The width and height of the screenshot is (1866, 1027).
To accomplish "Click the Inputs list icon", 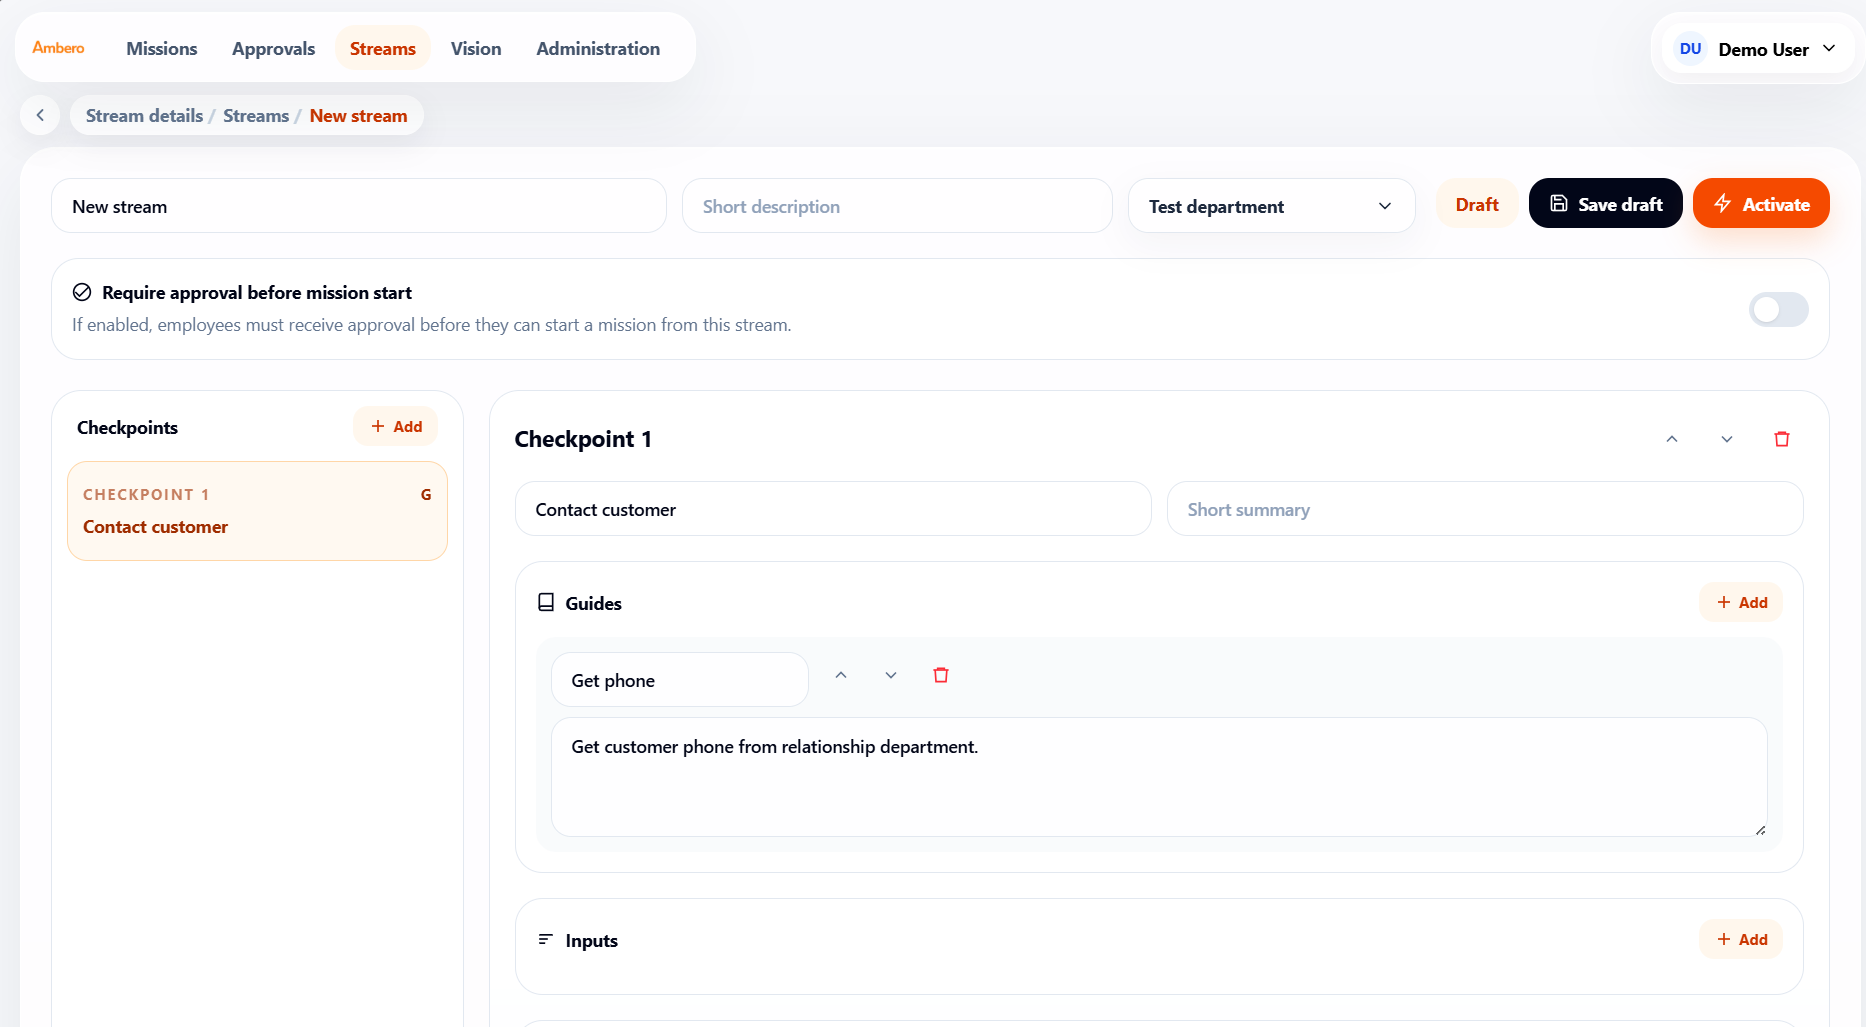I will click(546, 939).
